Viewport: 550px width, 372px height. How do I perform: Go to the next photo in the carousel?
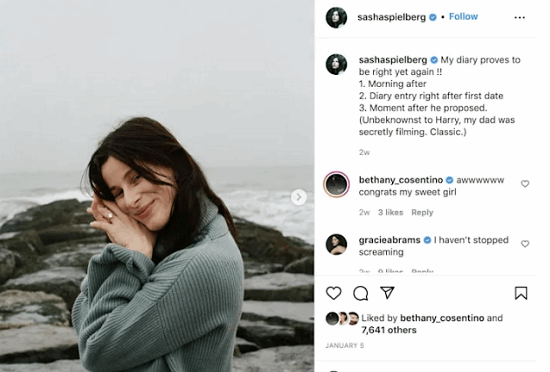tap(299, 197)
